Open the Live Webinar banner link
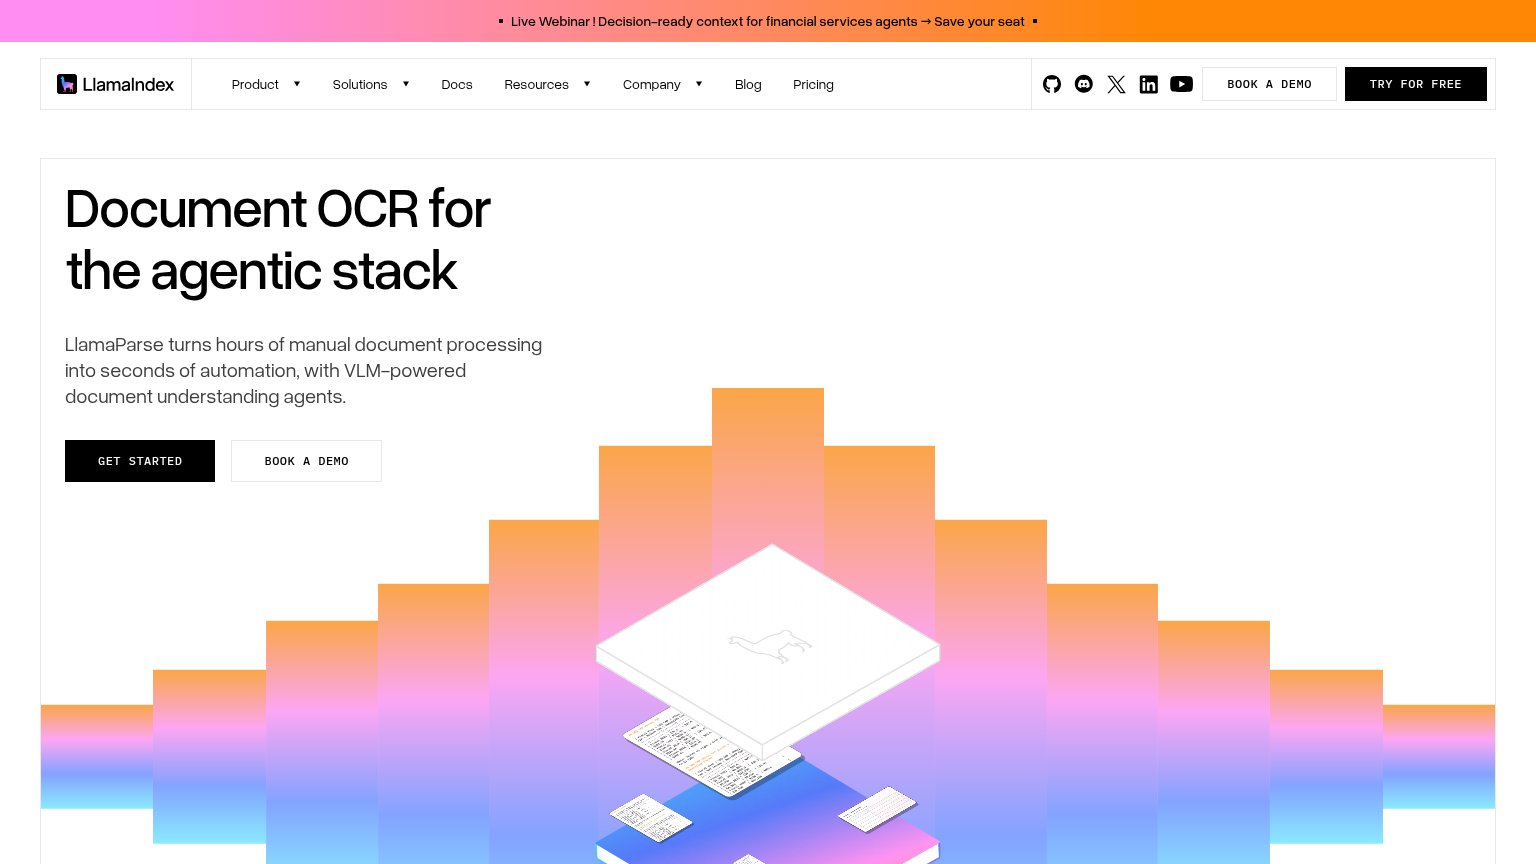The width and height of the screenshot is (1536, 864). (x=768, y=21)
